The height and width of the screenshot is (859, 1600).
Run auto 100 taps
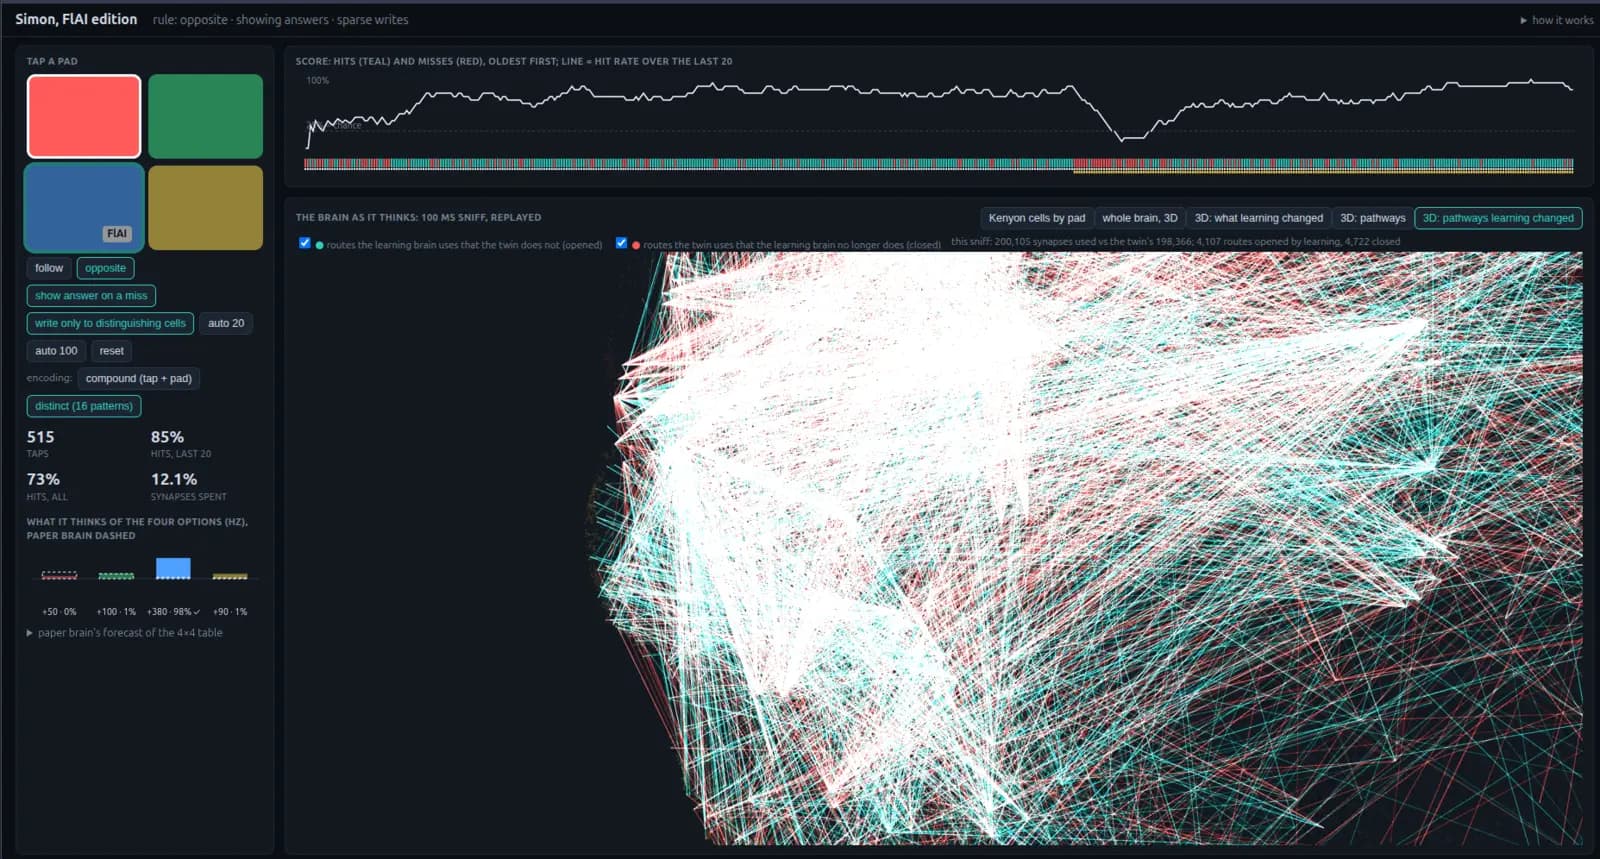[56, 351]
